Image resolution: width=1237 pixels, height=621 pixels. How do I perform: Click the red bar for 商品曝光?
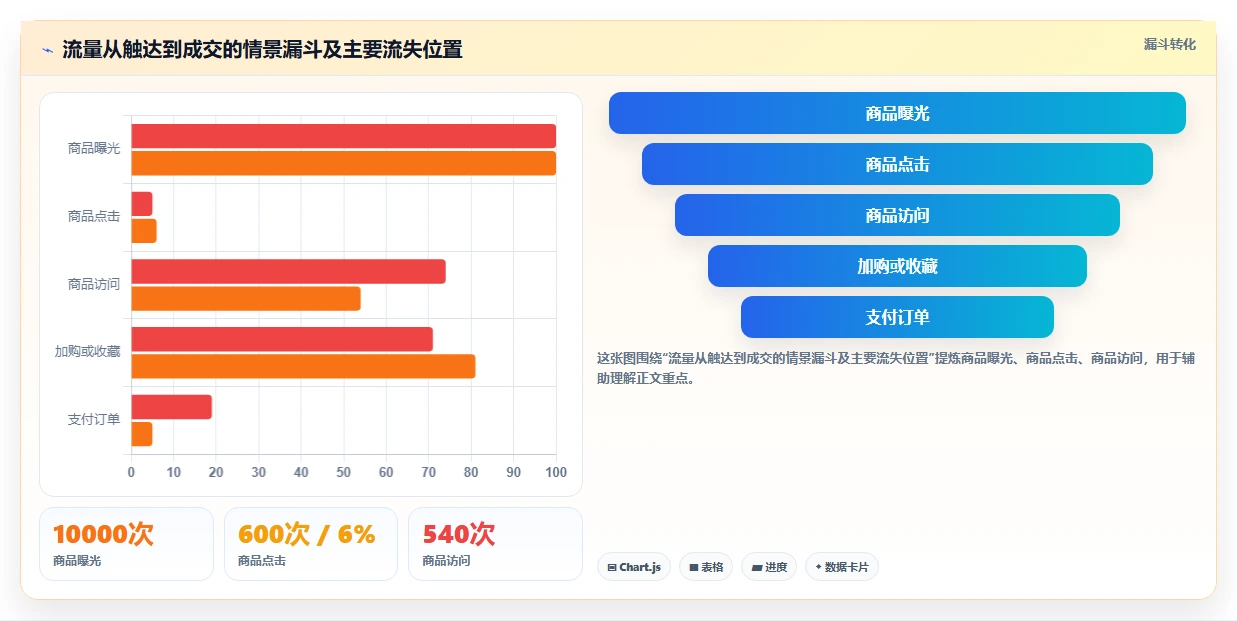343,136
